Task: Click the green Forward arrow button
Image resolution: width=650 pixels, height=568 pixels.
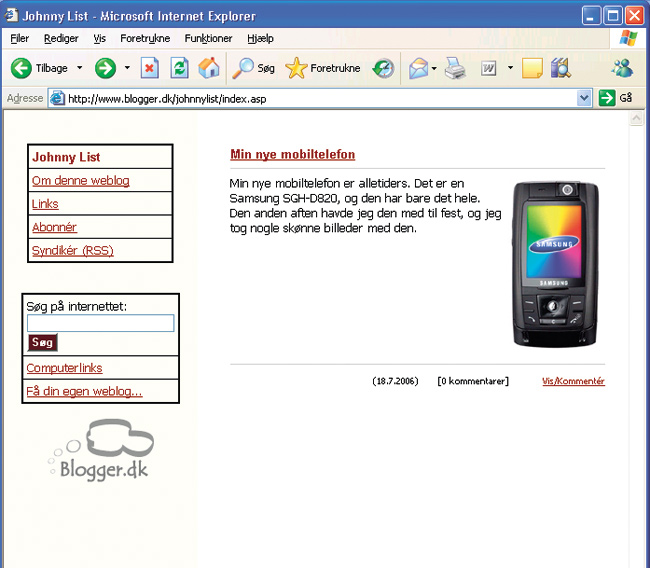Action: pos(105,68)
